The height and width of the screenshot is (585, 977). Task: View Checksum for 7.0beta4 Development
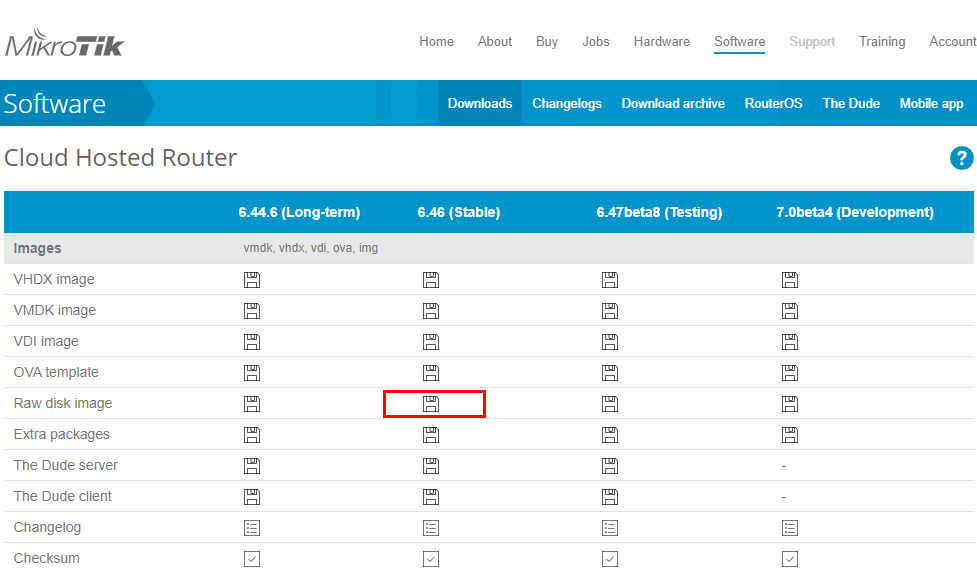coord(789,559)
